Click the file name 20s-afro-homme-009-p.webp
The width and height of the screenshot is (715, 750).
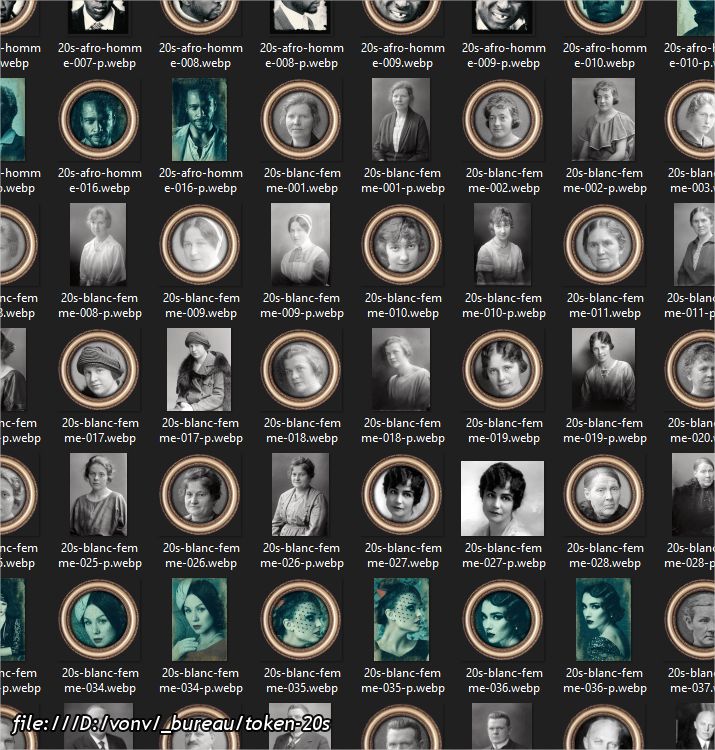504,55
